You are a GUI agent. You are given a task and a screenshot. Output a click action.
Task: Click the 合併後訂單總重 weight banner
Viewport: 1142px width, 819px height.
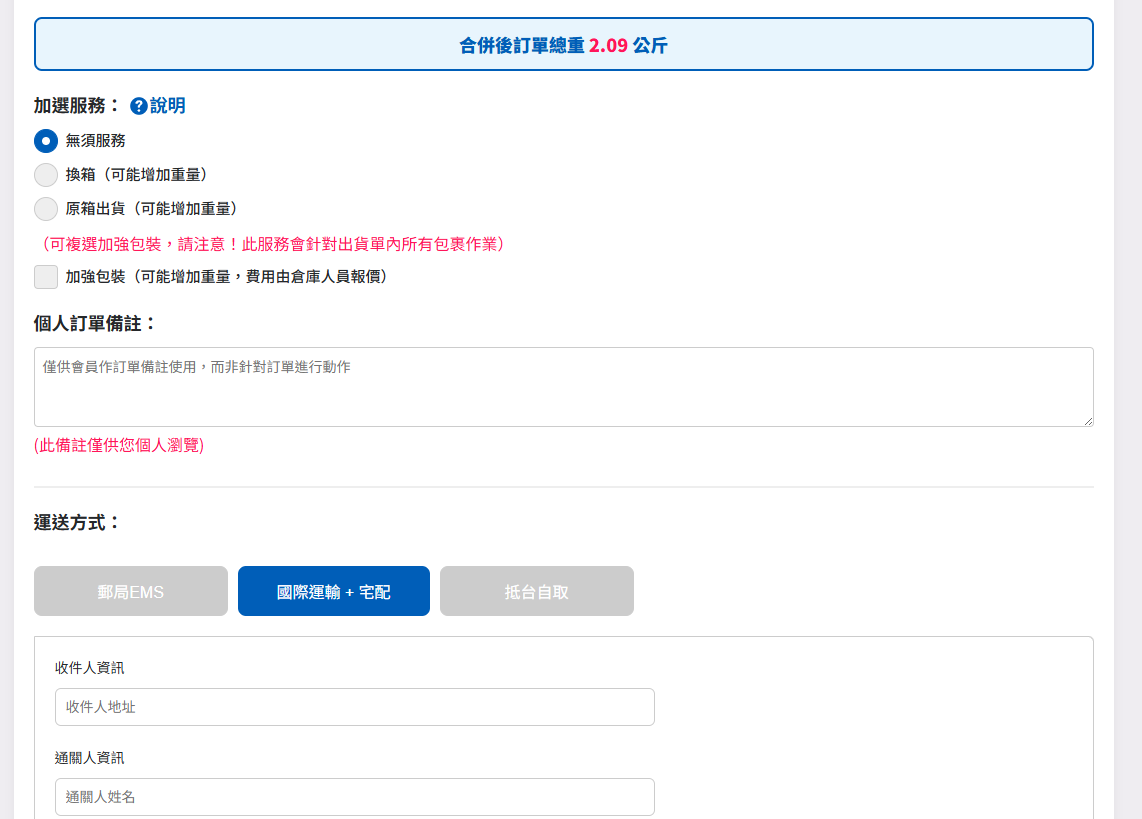tap(563, 45)
